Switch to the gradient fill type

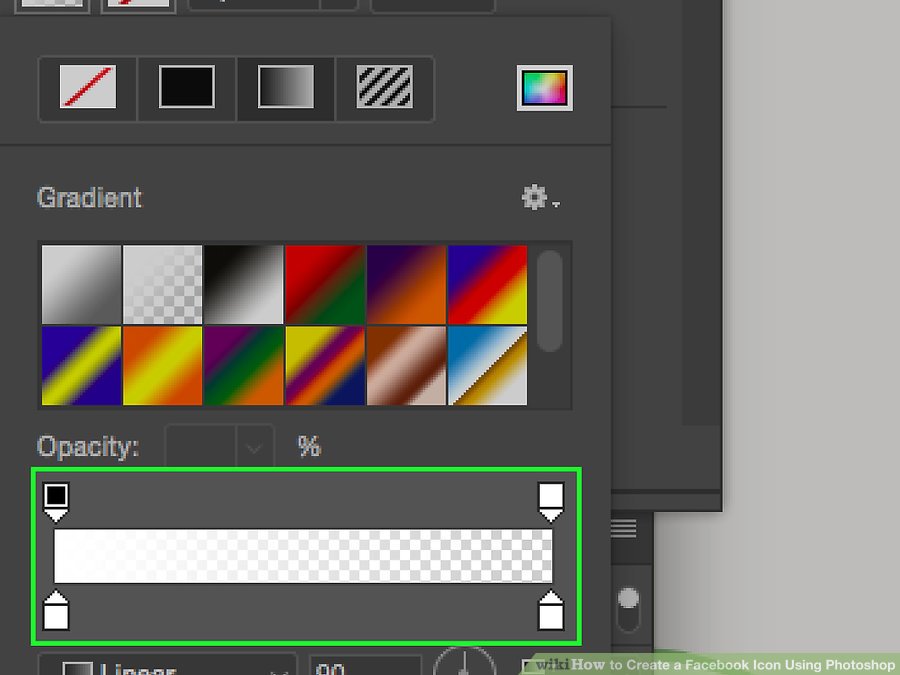pyautogui.click(x=284, y=87)
